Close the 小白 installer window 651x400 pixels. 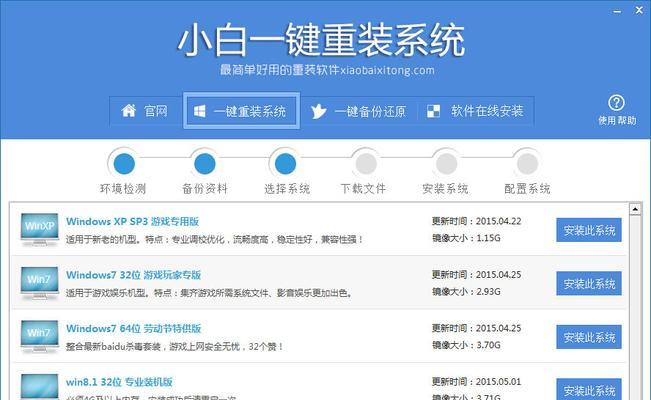click(639, 10)
